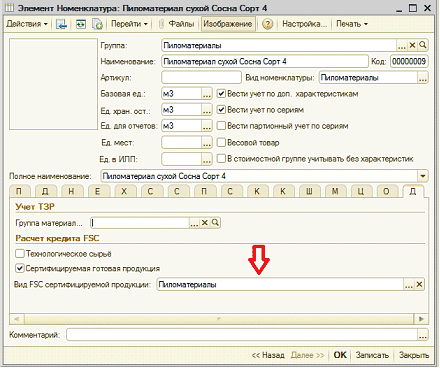Open the Перейти menu

coord(129,24)
